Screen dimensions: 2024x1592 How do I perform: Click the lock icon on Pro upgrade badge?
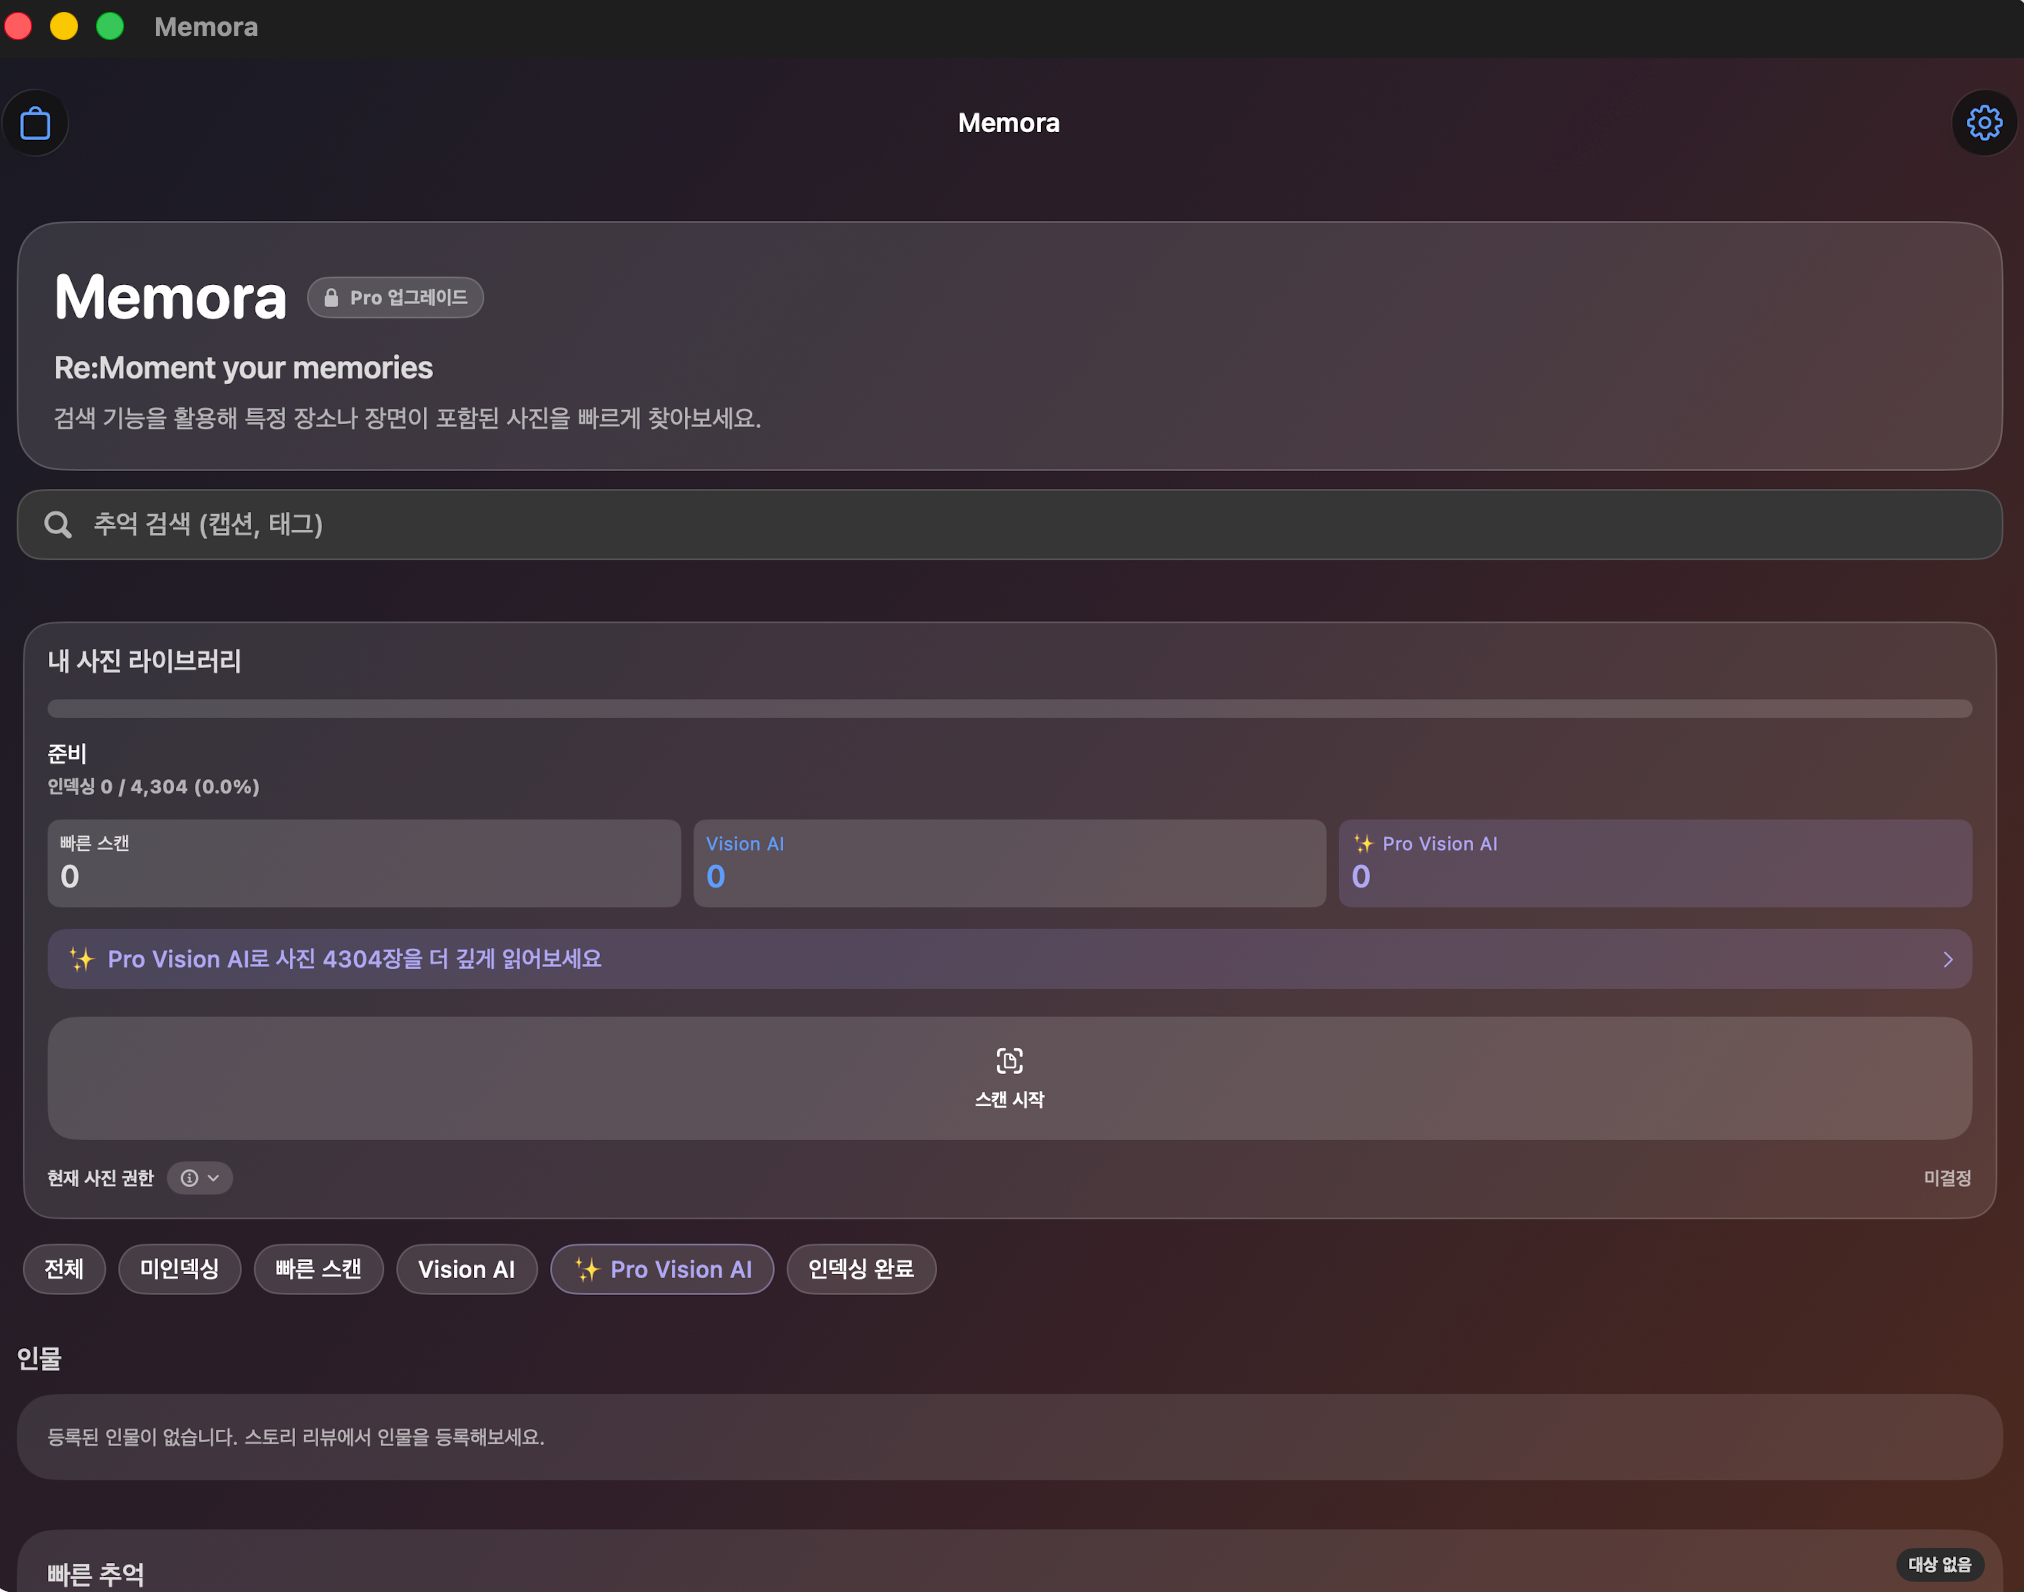click(332, 298)
